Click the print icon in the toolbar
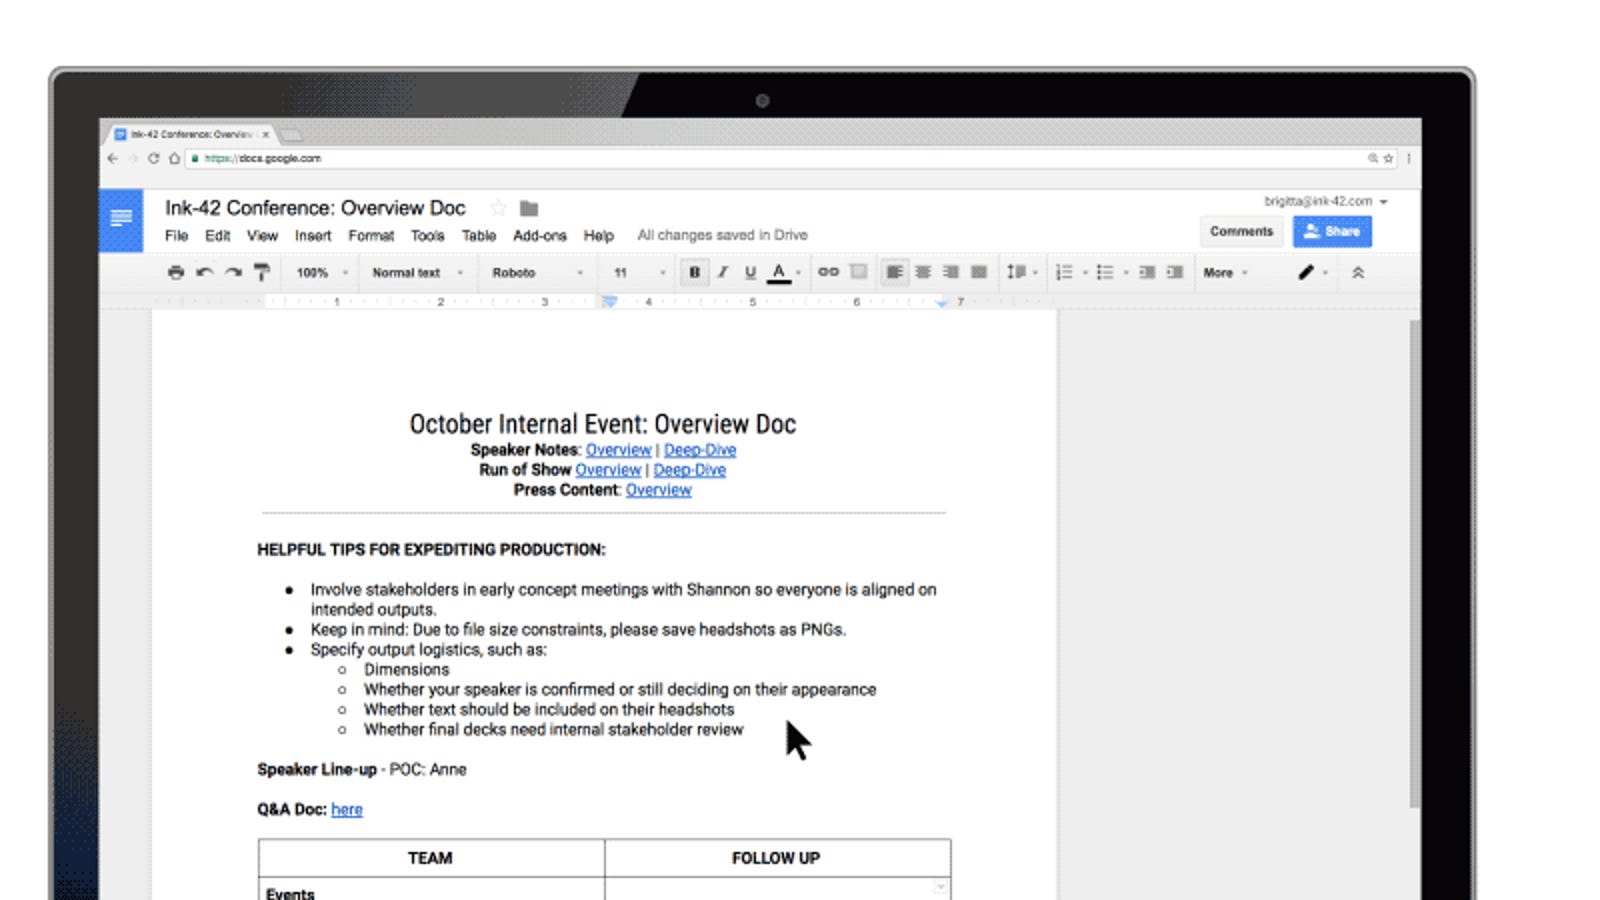Image resolution: width=1600 pixels, height=900 pixels. coord(176,272)
